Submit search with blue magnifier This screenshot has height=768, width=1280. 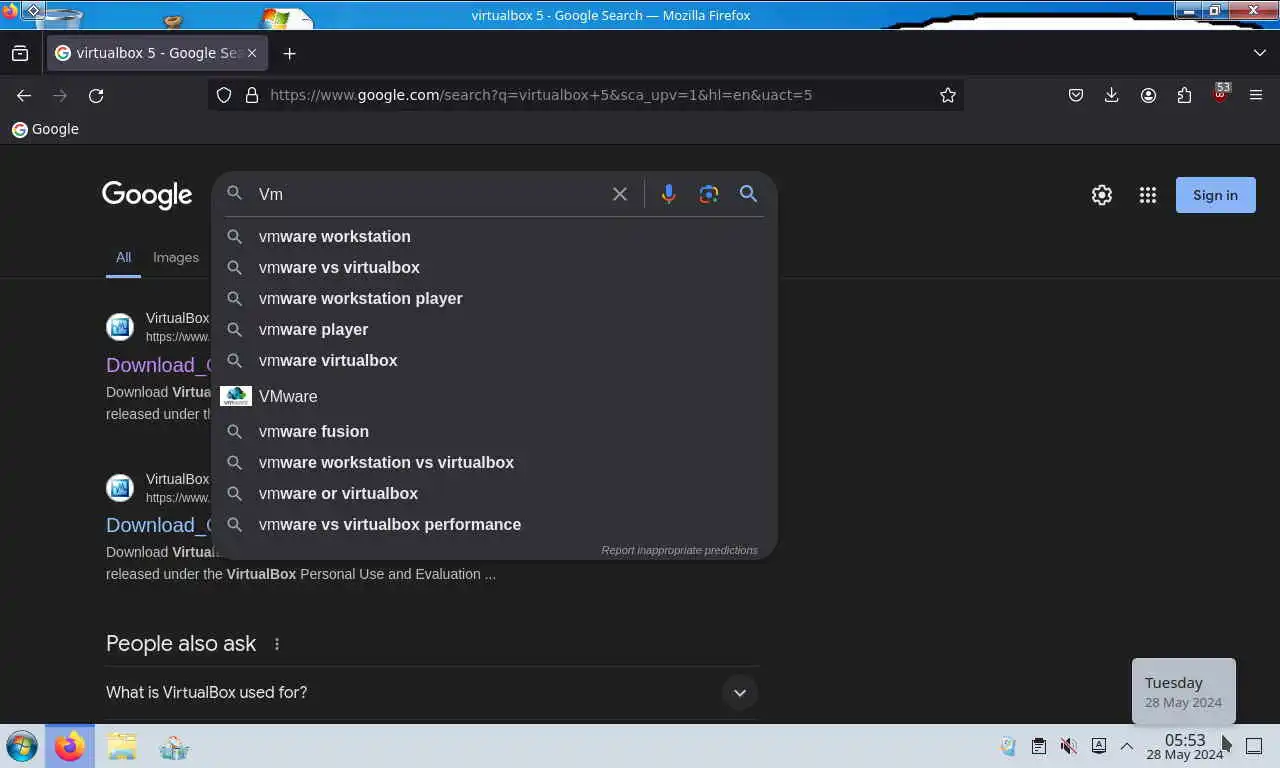click(748, 194)
